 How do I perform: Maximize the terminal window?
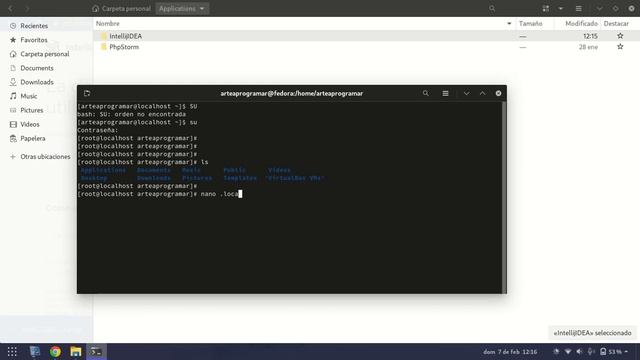[x=482, y=93]
